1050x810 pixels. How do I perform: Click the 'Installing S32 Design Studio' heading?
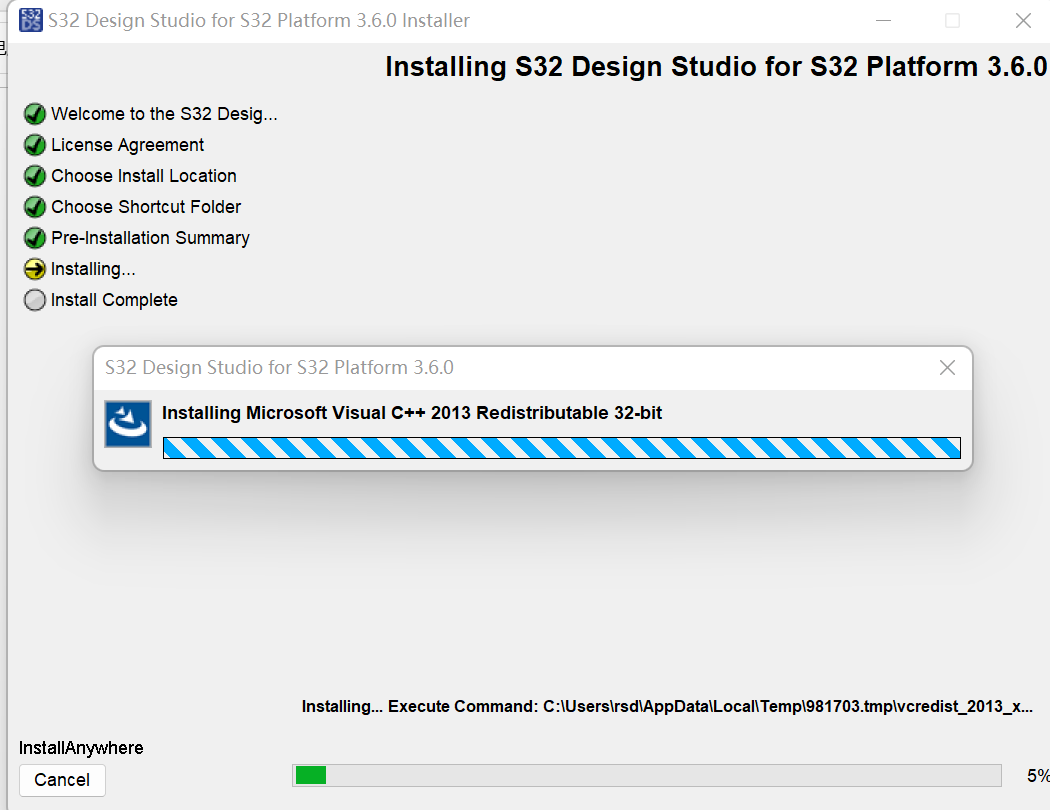(x=716, y=66)
